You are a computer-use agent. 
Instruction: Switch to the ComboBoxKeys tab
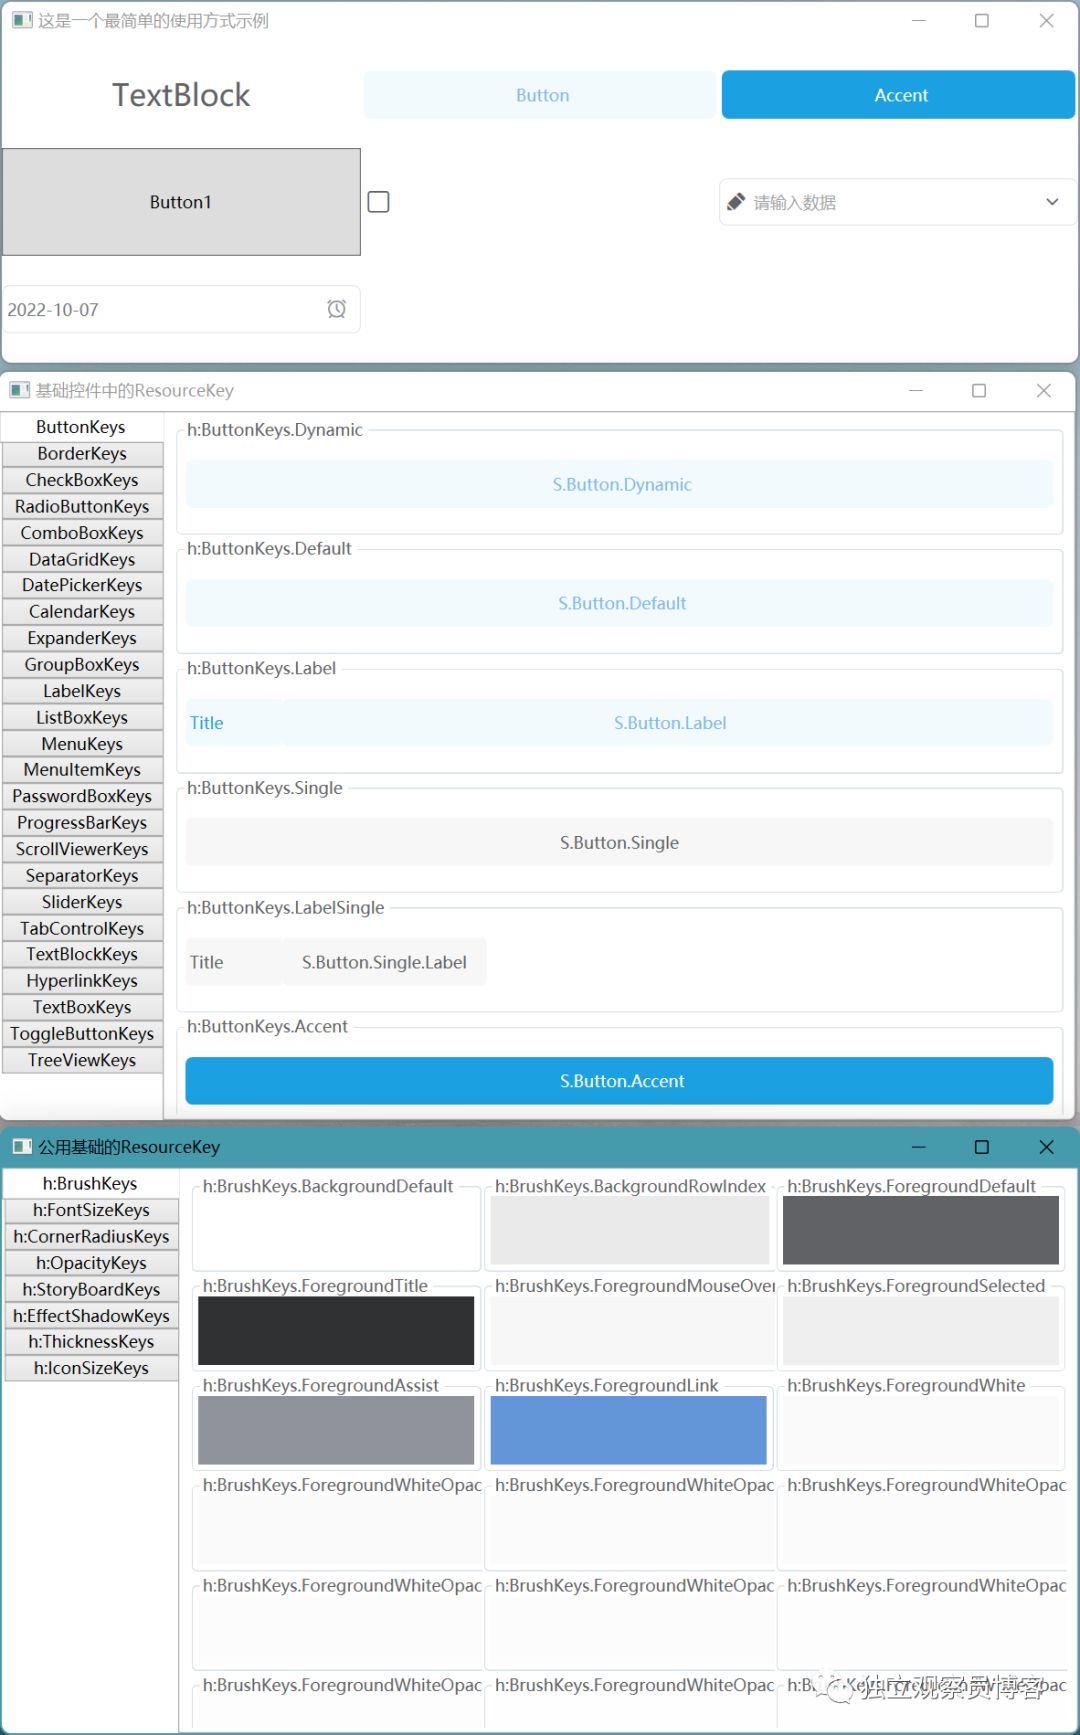pos(82,533)
